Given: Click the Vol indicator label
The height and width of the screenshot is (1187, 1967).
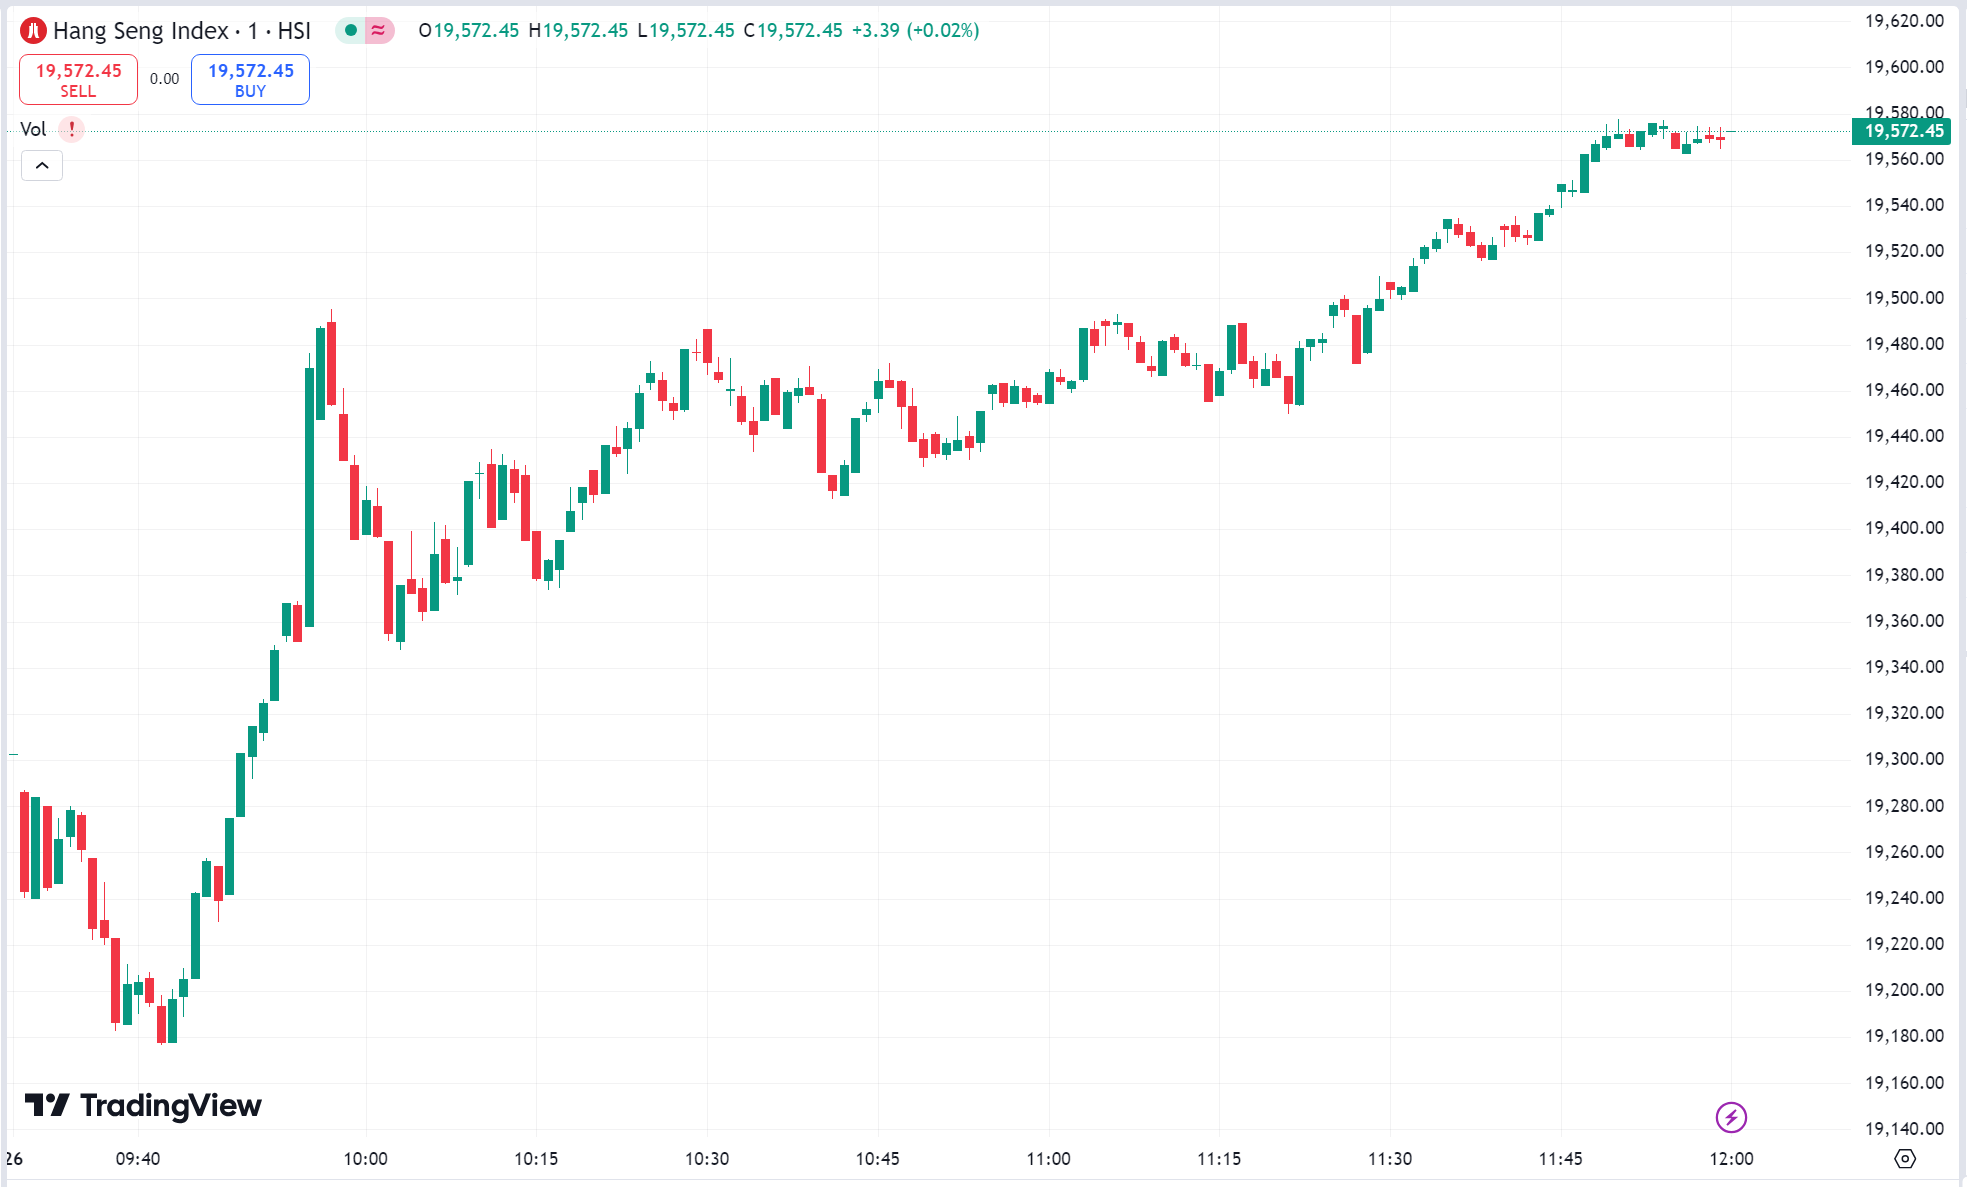Looking at the screenshot, I should (x=33, y=129).
